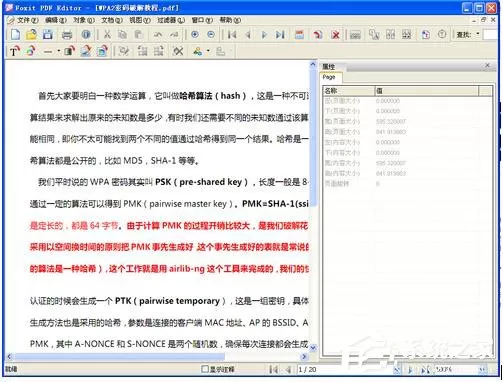This screenshot has height=382, width=503.
Task: Open the 视图 menu
Action: pos(140,20)
